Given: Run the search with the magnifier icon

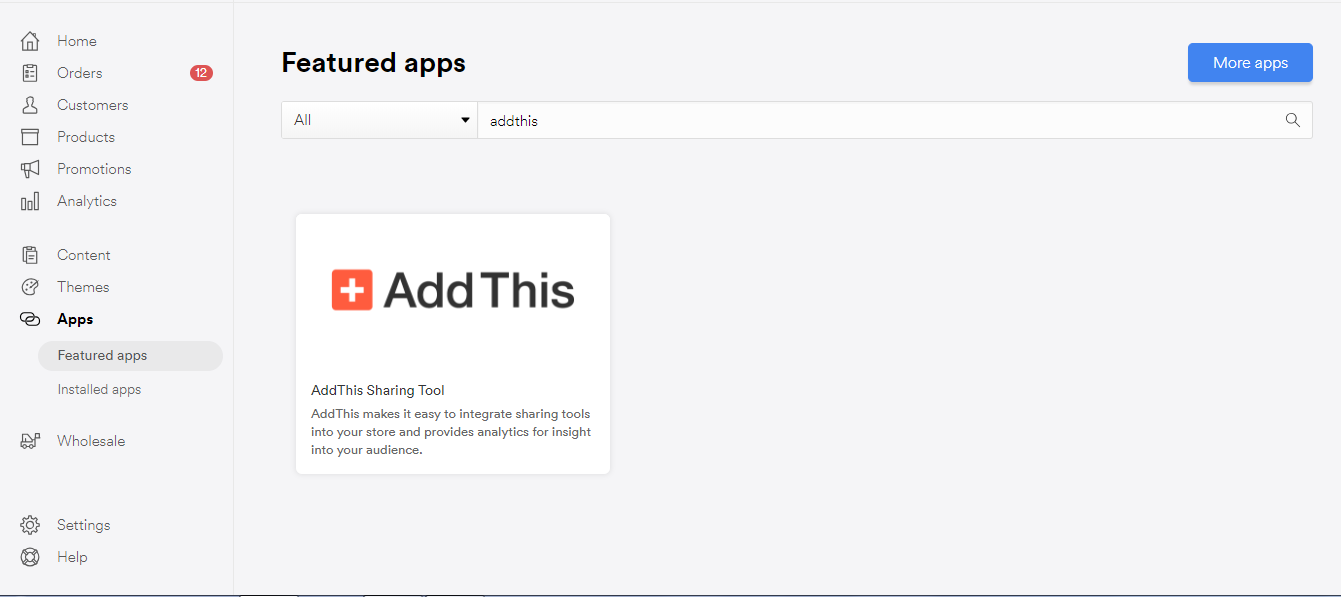Looking at the screenshot, I should [x=1292, y=119].
